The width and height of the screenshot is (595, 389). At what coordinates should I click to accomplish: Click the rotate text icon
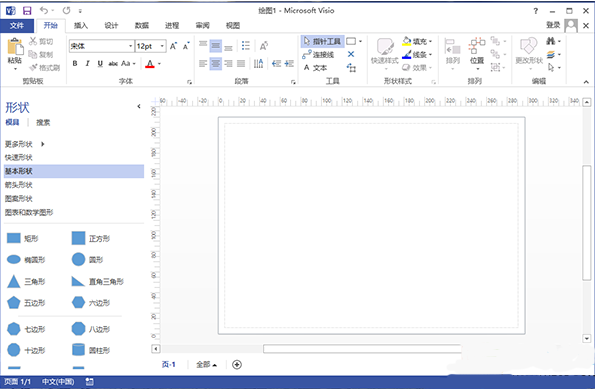pyautogui.click(x=264, y=46)
